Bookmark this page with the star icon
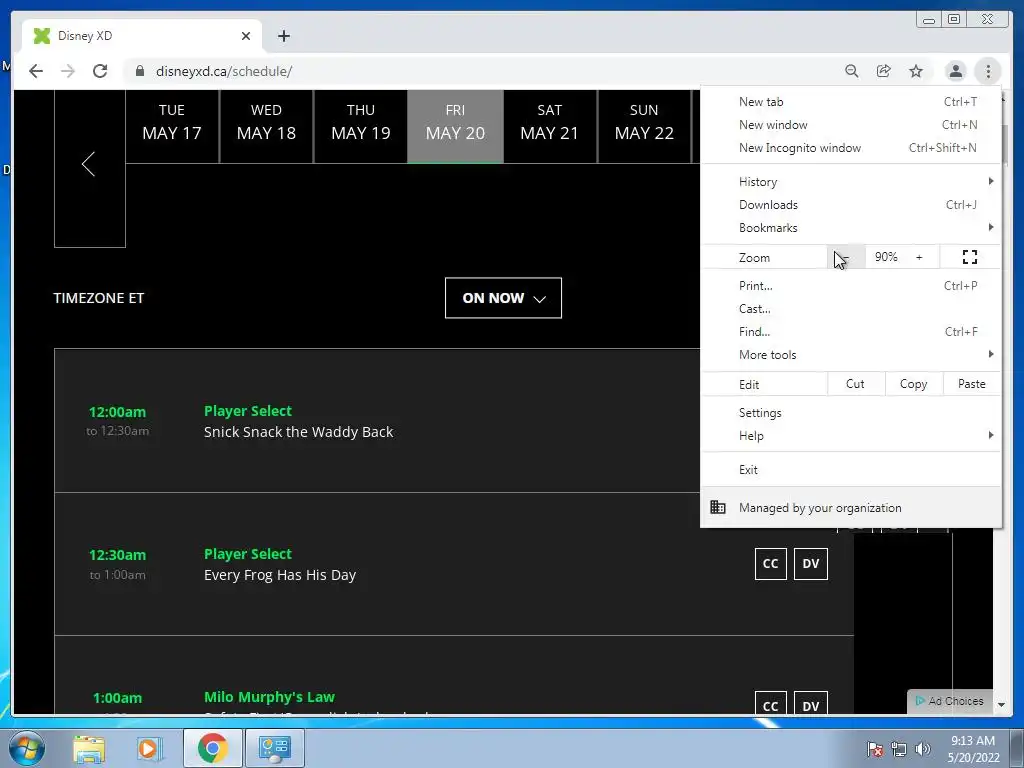1024x768 pixels. click(x=916, y=71)
